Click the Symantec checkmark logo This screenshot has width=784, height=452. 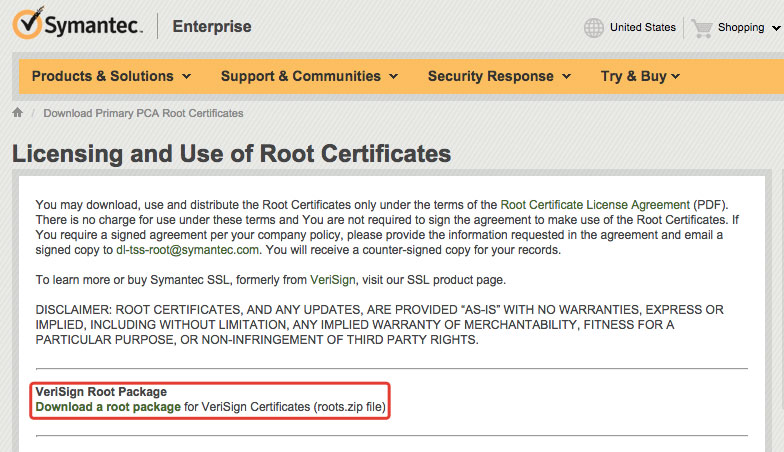[x=28, y=23]
